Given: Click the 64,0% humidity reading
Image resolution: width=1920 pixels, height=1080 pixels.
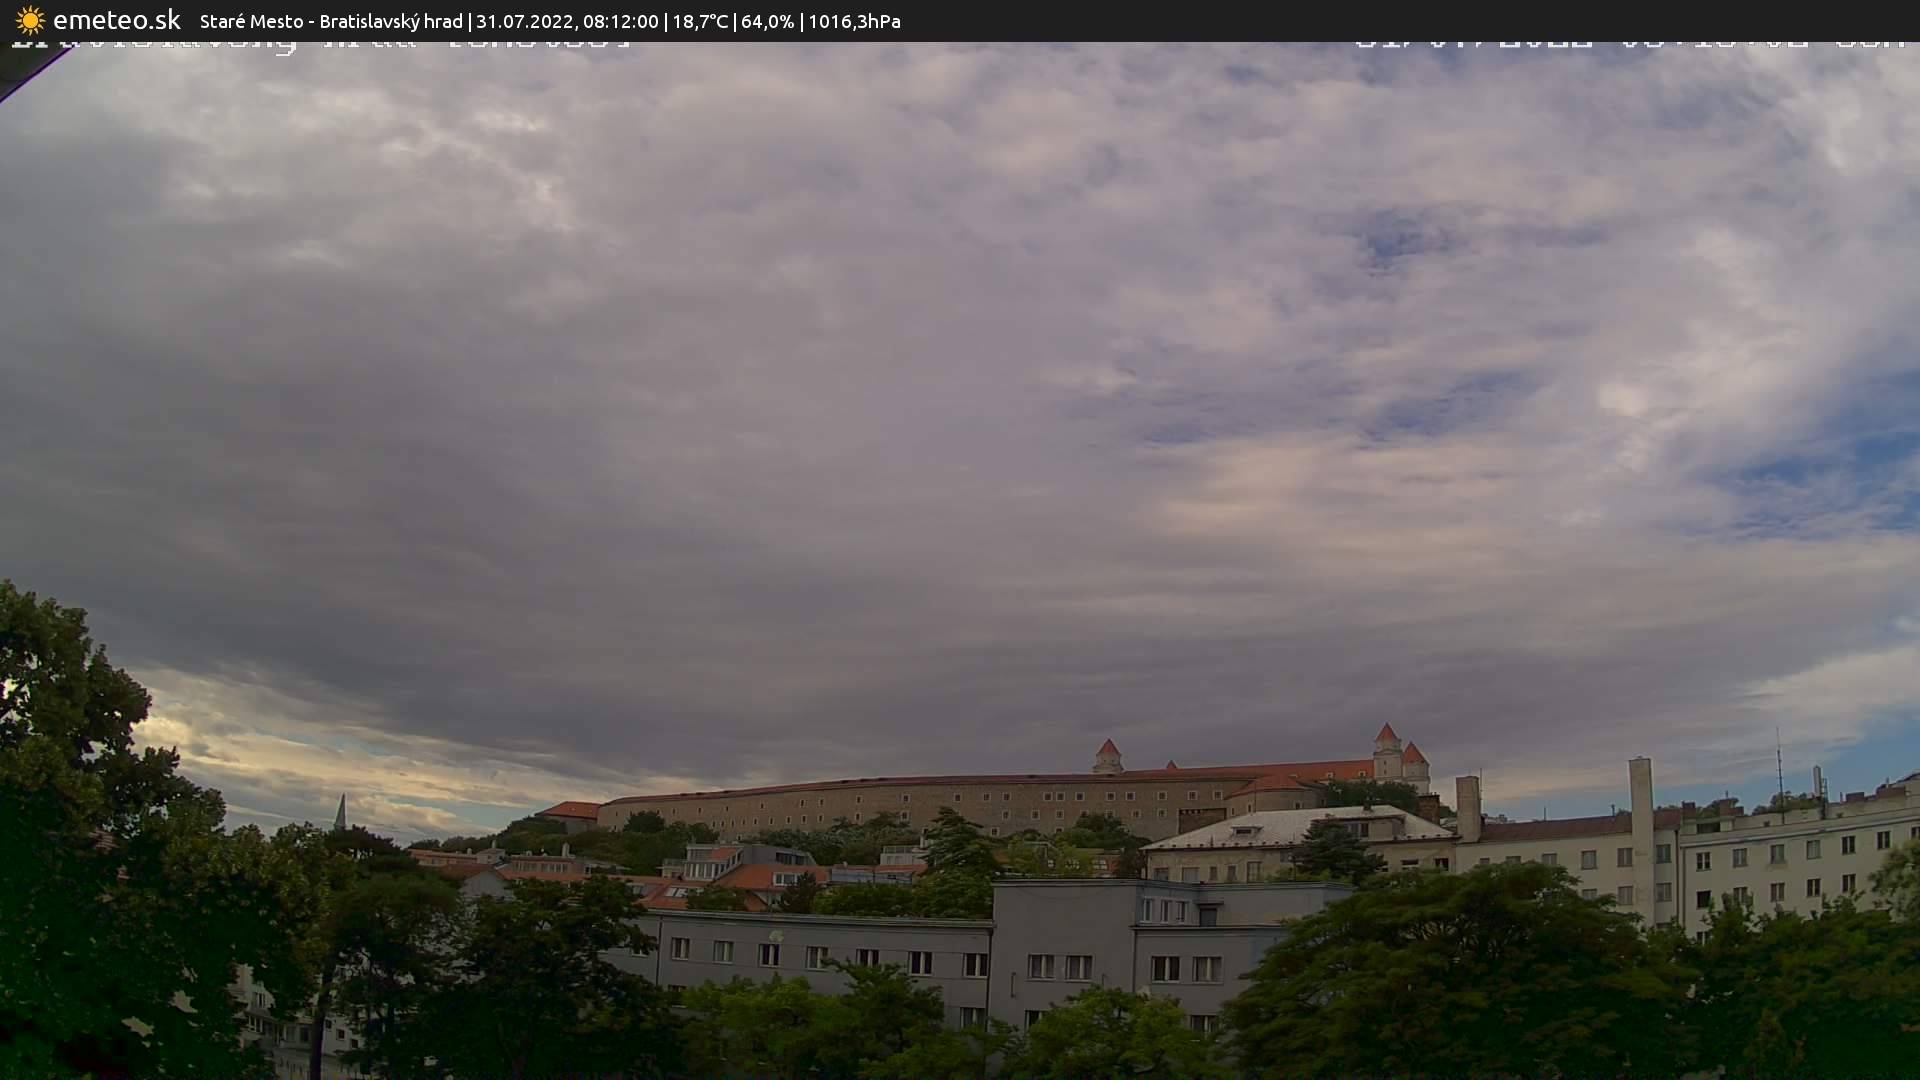Looking at the screenshot, I should (x=767, y=21).
